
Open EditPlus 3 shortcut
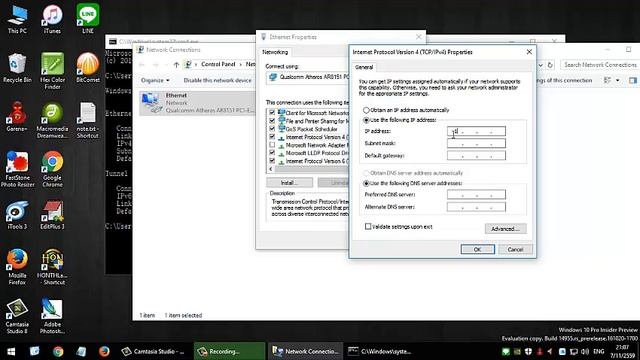point(52,215)
